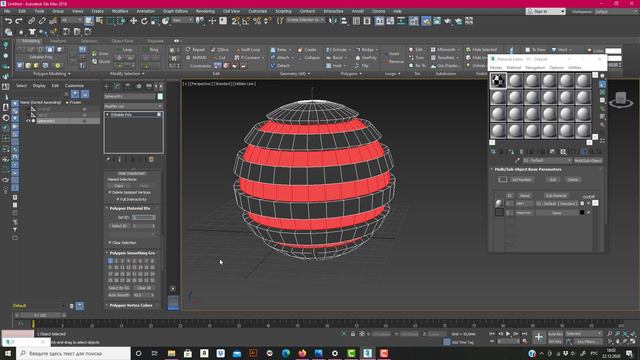Open the Sign In dropdown

(x=545, y=11)
